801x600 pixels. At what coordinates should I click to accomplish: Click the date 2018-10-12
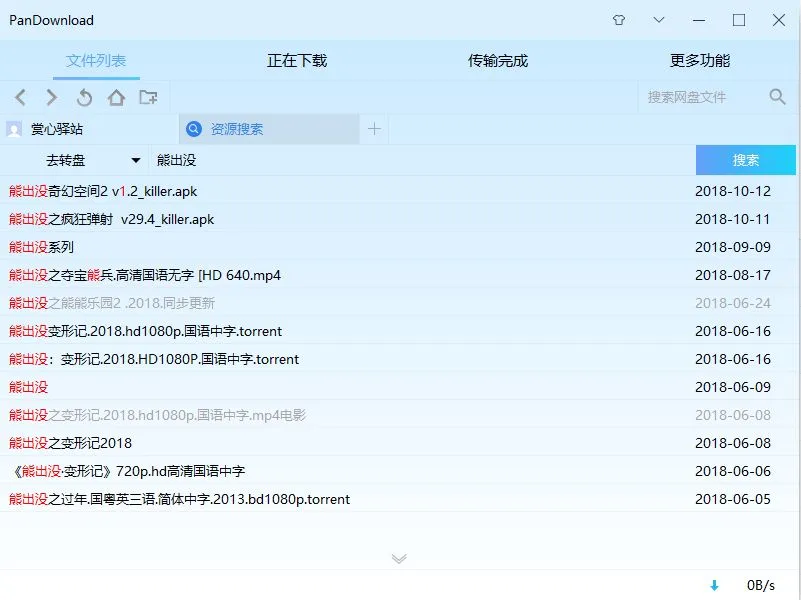[x=733, y=191]
